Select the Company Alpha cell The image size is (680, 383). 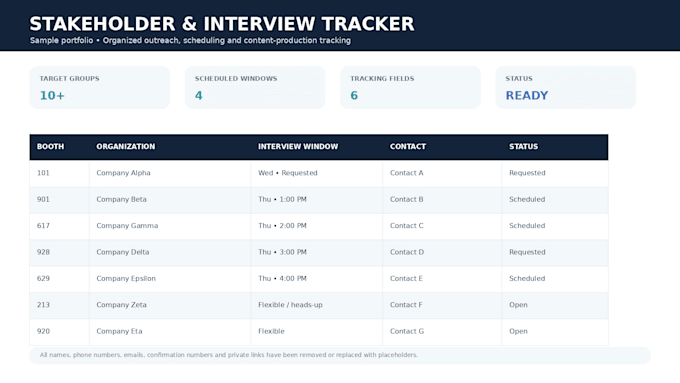pos(170,173)
